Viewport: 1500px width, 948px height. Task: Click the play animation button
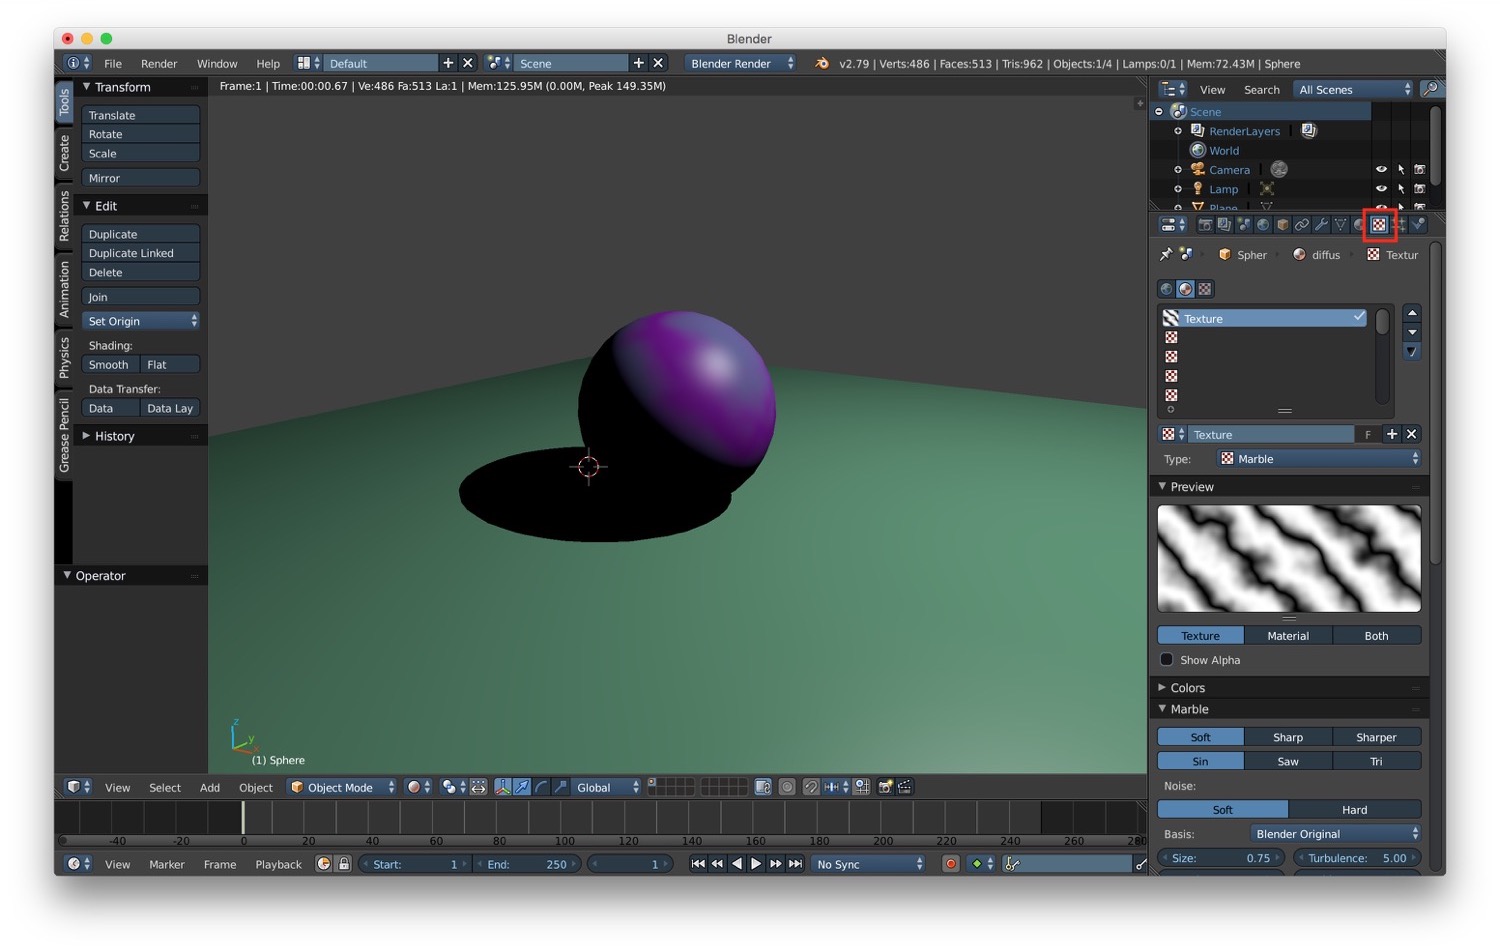coord(756,864)
